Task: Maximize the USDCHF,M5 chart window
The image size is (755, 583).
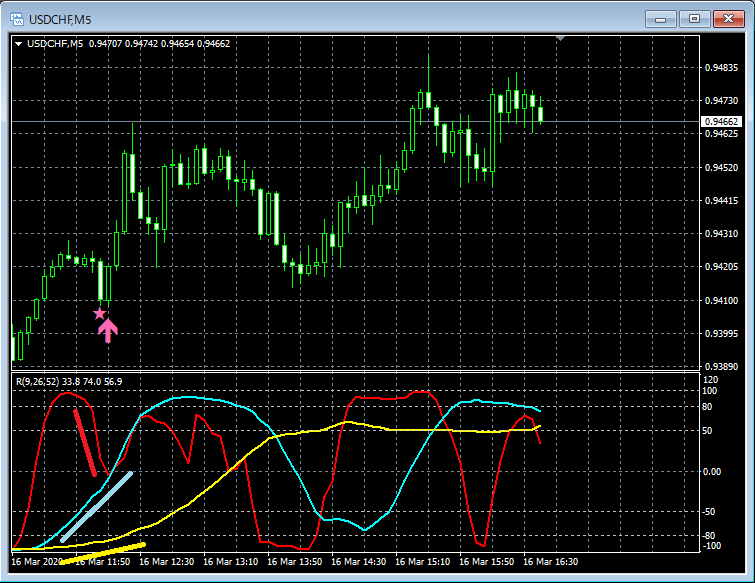Action: coord(694,19)
